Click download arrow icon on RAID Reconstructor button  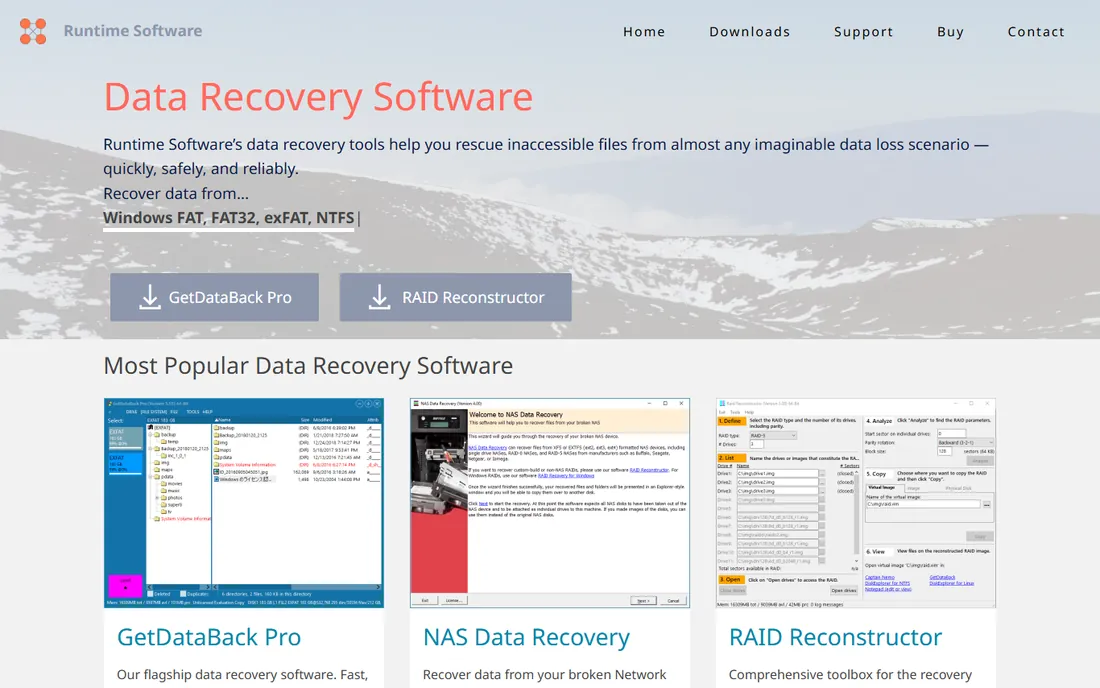(380, 297)
